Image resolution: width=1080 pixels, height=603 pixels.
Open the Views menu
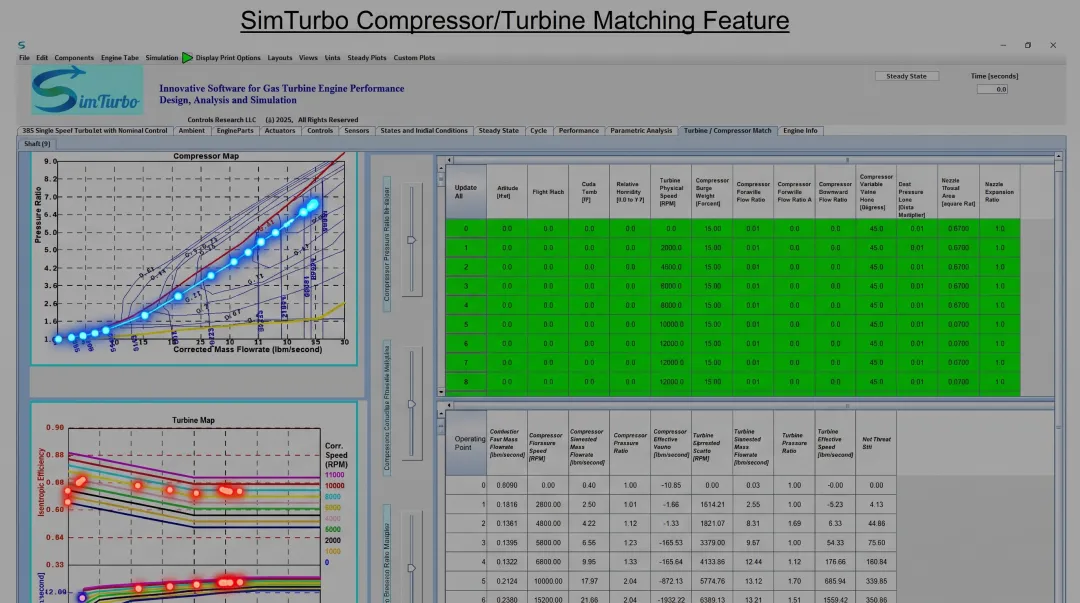308,58
